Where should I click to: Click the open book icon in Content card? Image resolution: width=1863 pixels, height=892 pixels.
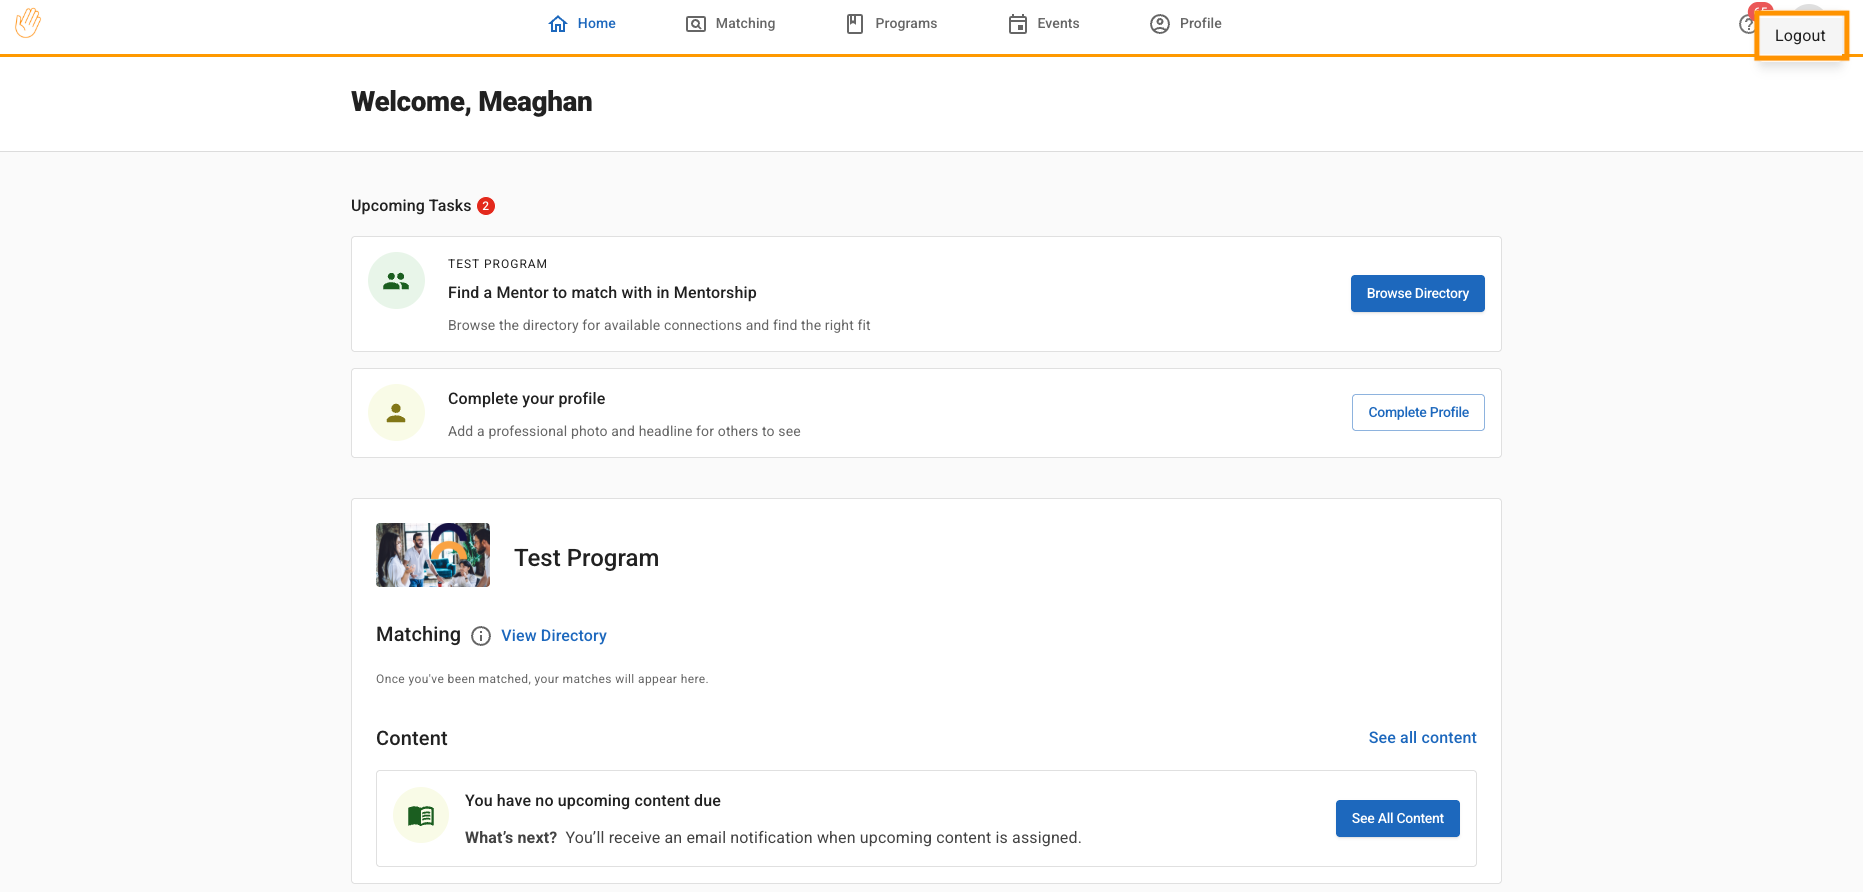click(421, 816)
